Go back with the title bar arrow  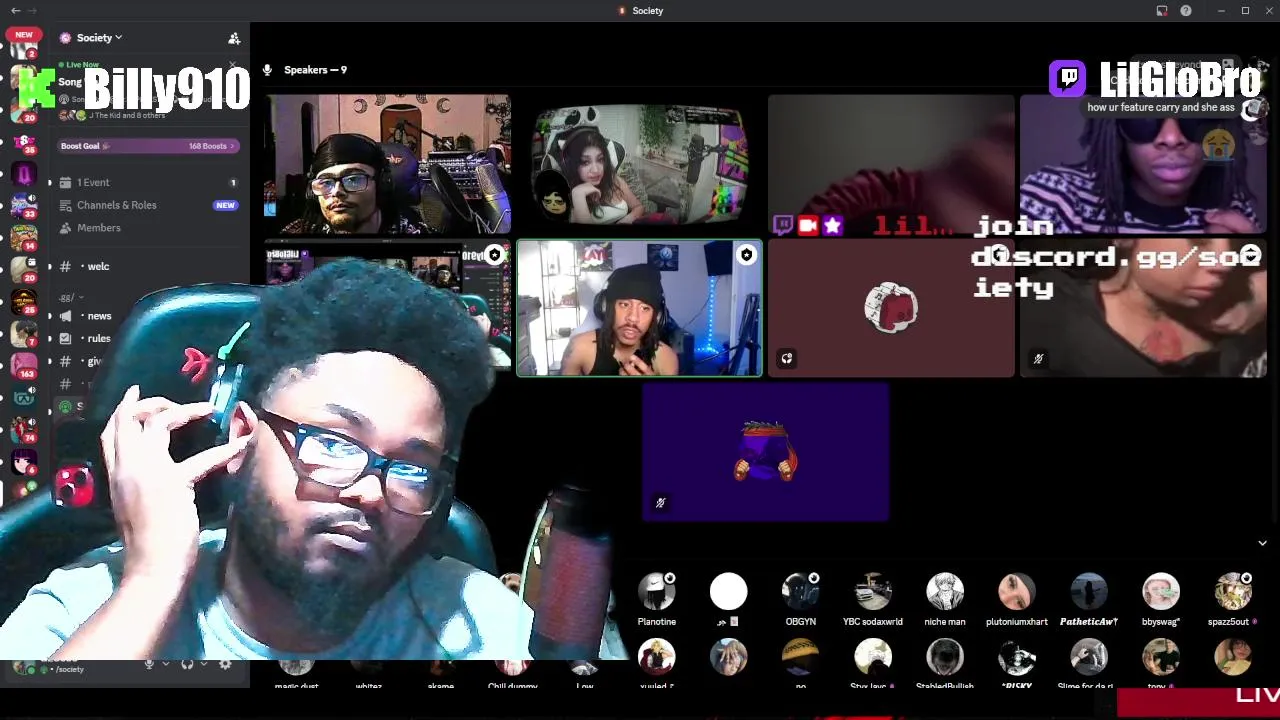tap(15, 10)
